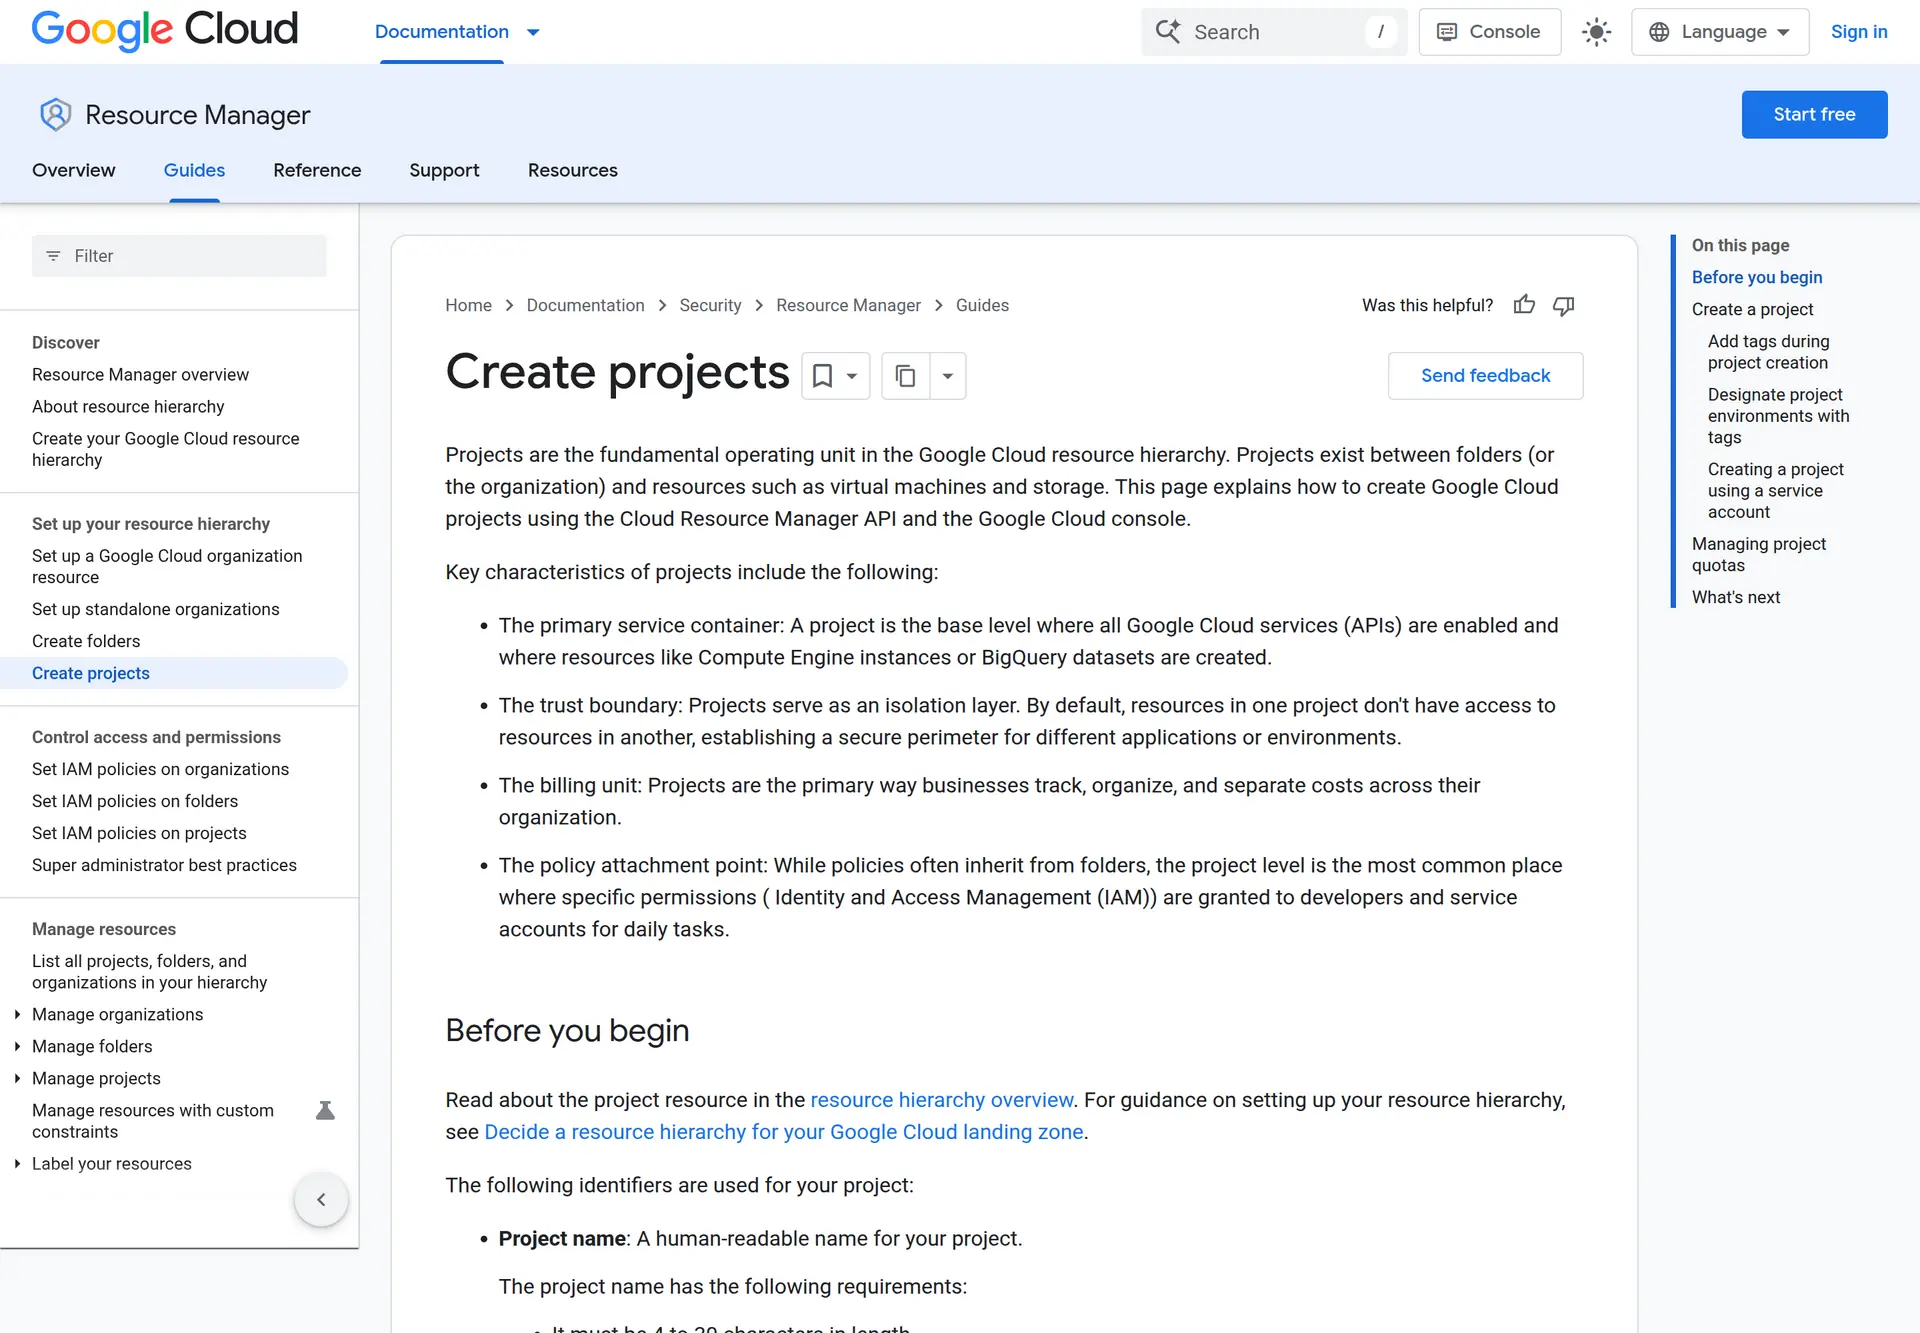
Task: Switch to the Resources tab
Action: tap(573, 170)
